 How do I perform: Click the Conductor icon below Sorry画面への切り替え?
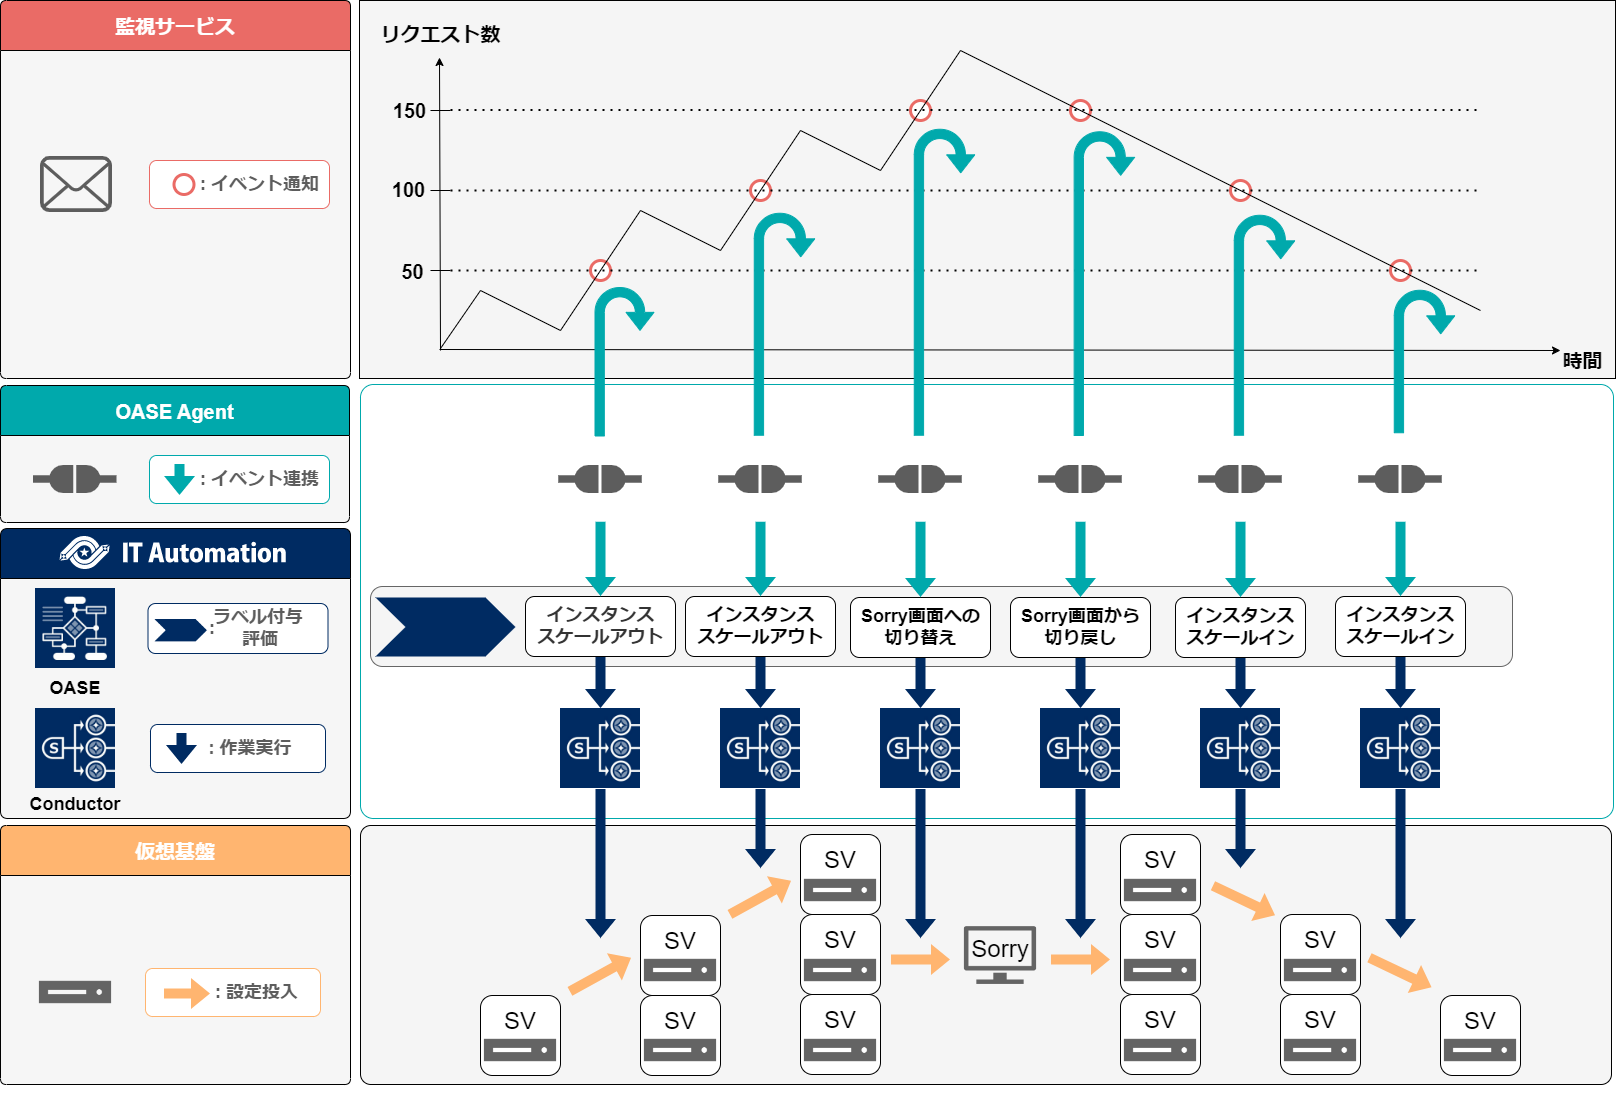tap(920, 748)
